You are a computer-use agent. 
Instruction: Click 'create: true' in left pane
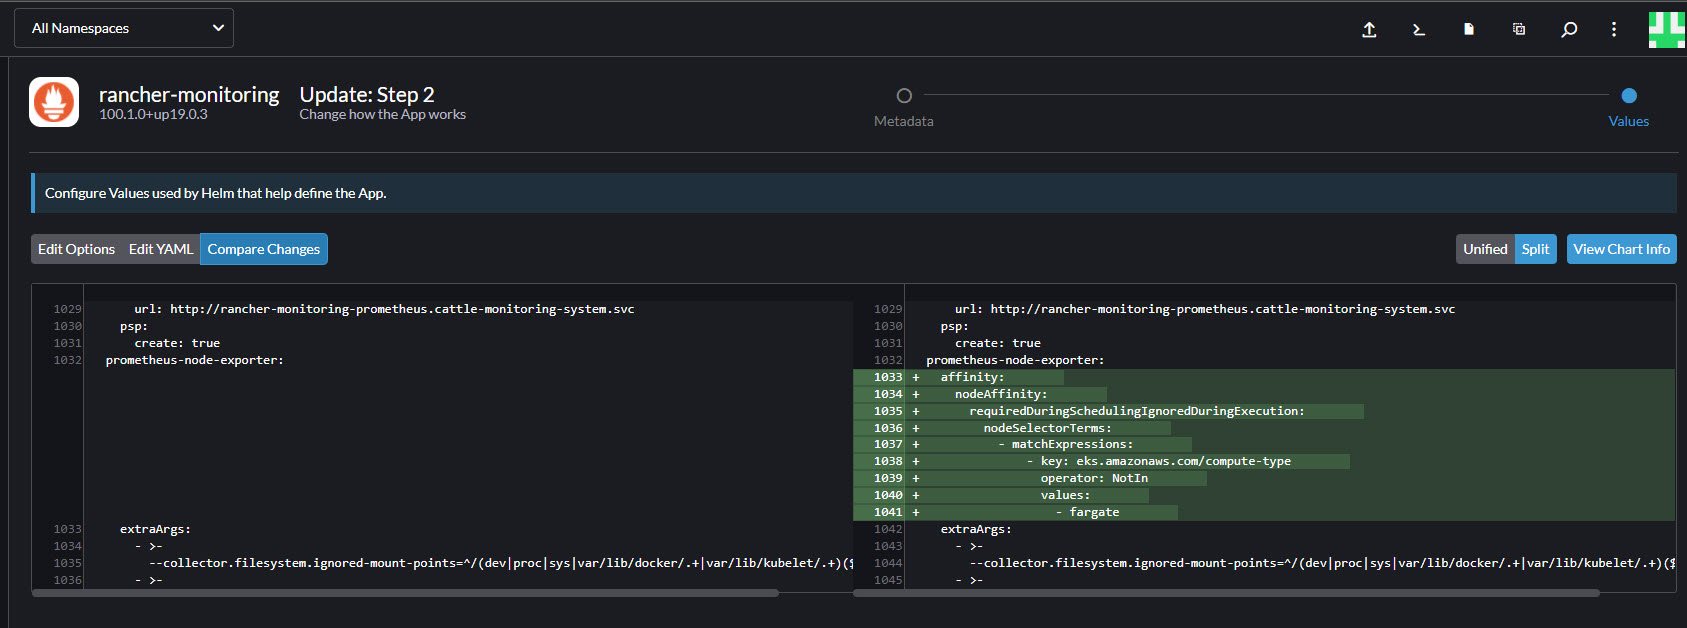(x=177, y=343)
